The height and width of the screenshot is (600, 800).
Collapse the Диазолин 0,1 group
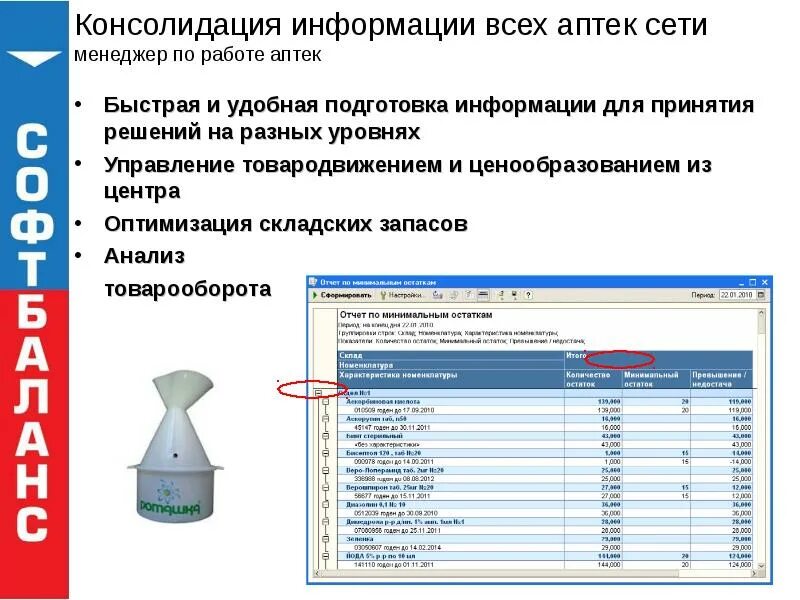click(326, 505)
